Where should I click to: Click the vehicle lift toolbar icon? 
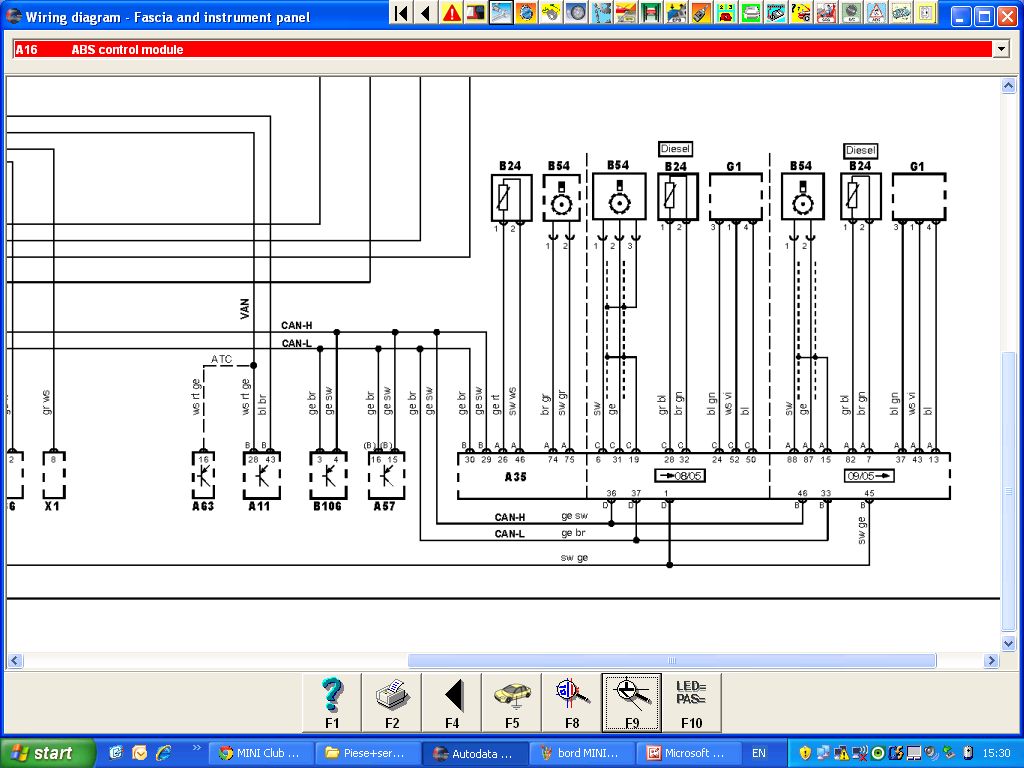(652, 13)
